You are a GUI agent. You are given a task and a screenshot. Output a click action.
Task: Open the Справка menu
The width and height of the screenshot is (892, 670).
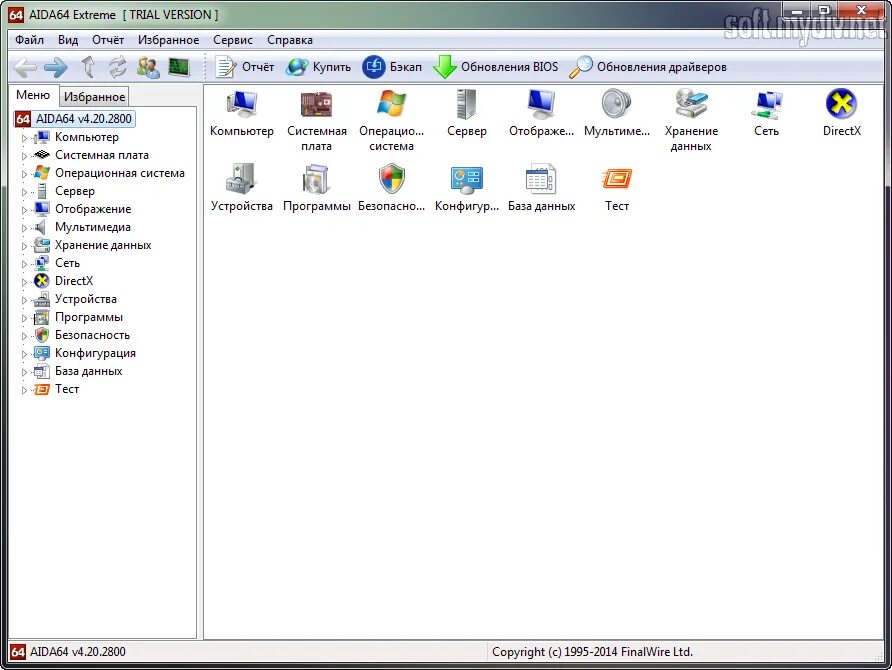(290, 40)
